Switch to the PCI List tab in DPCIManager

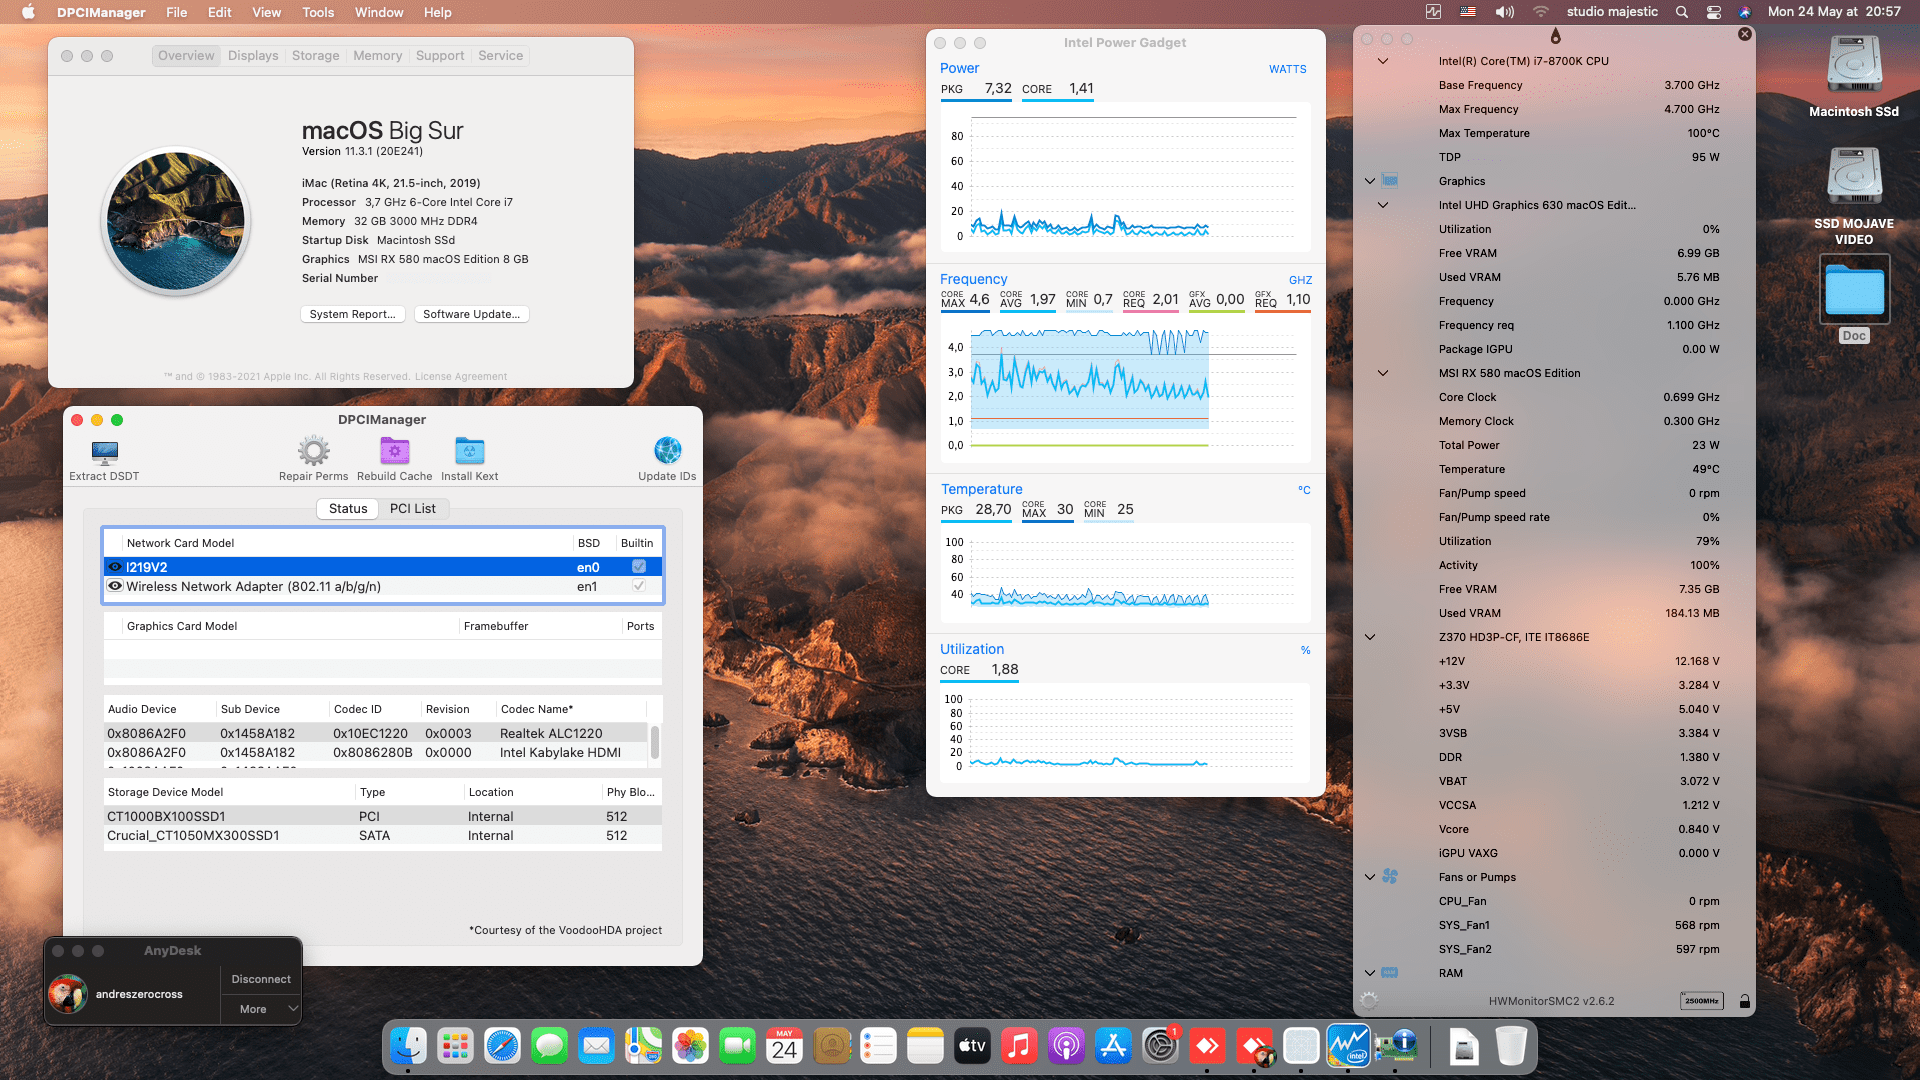coord(413,509)
